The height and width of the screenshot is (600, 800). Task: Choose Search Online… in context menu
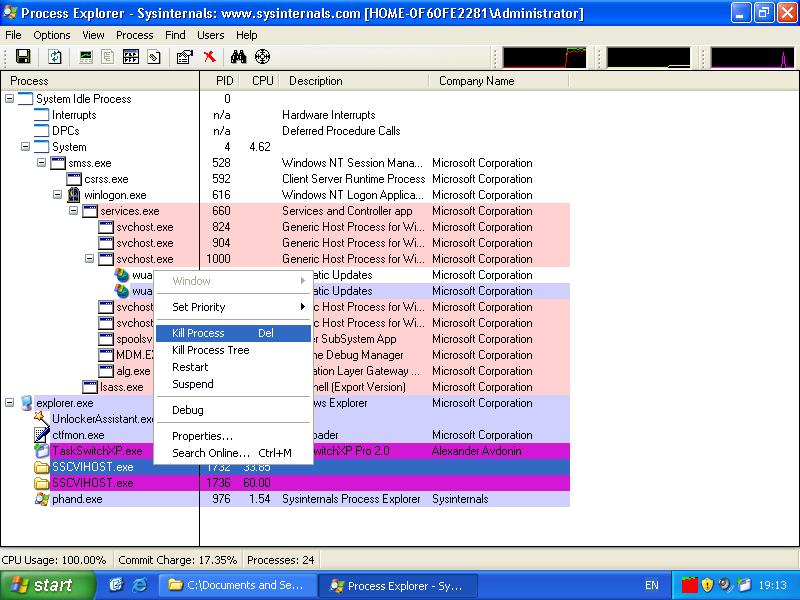pyautogui.click(x=234, y=453)
